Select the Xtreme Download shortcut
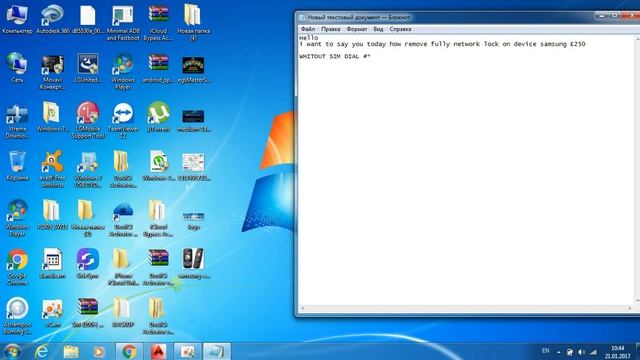The image size is (640, 360). pyautogui.click(x=17, y=121)
